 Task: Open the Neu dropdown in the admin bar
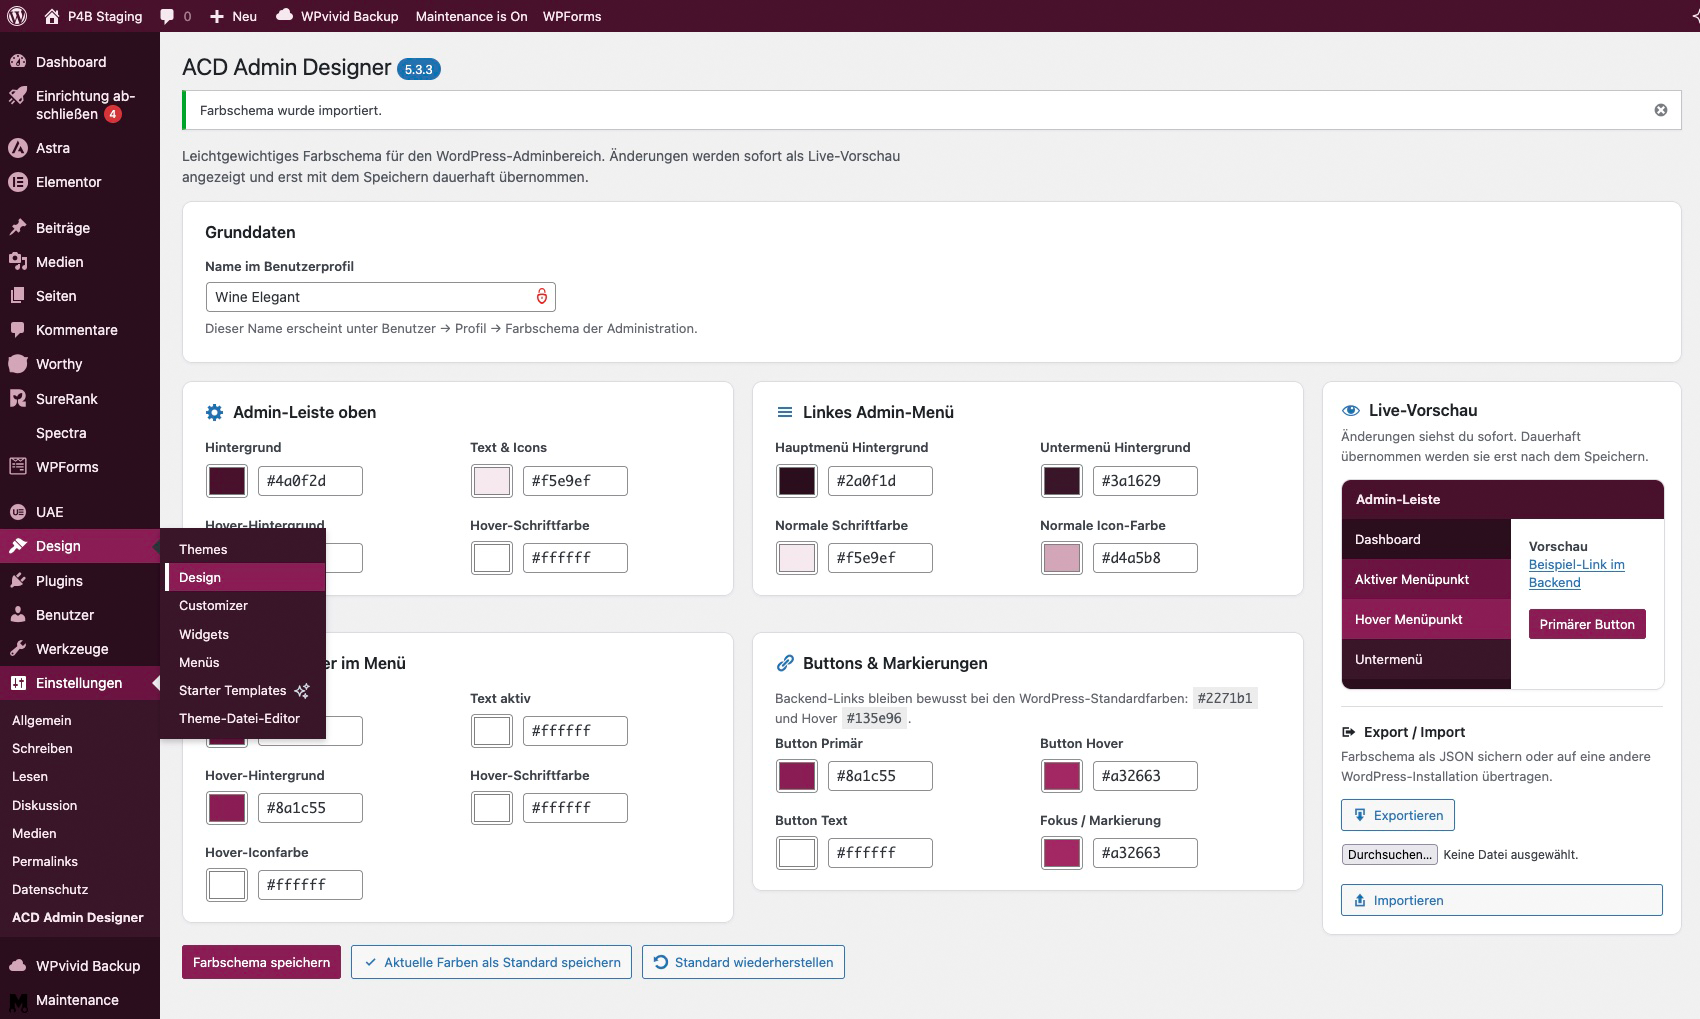click(233, 16)
